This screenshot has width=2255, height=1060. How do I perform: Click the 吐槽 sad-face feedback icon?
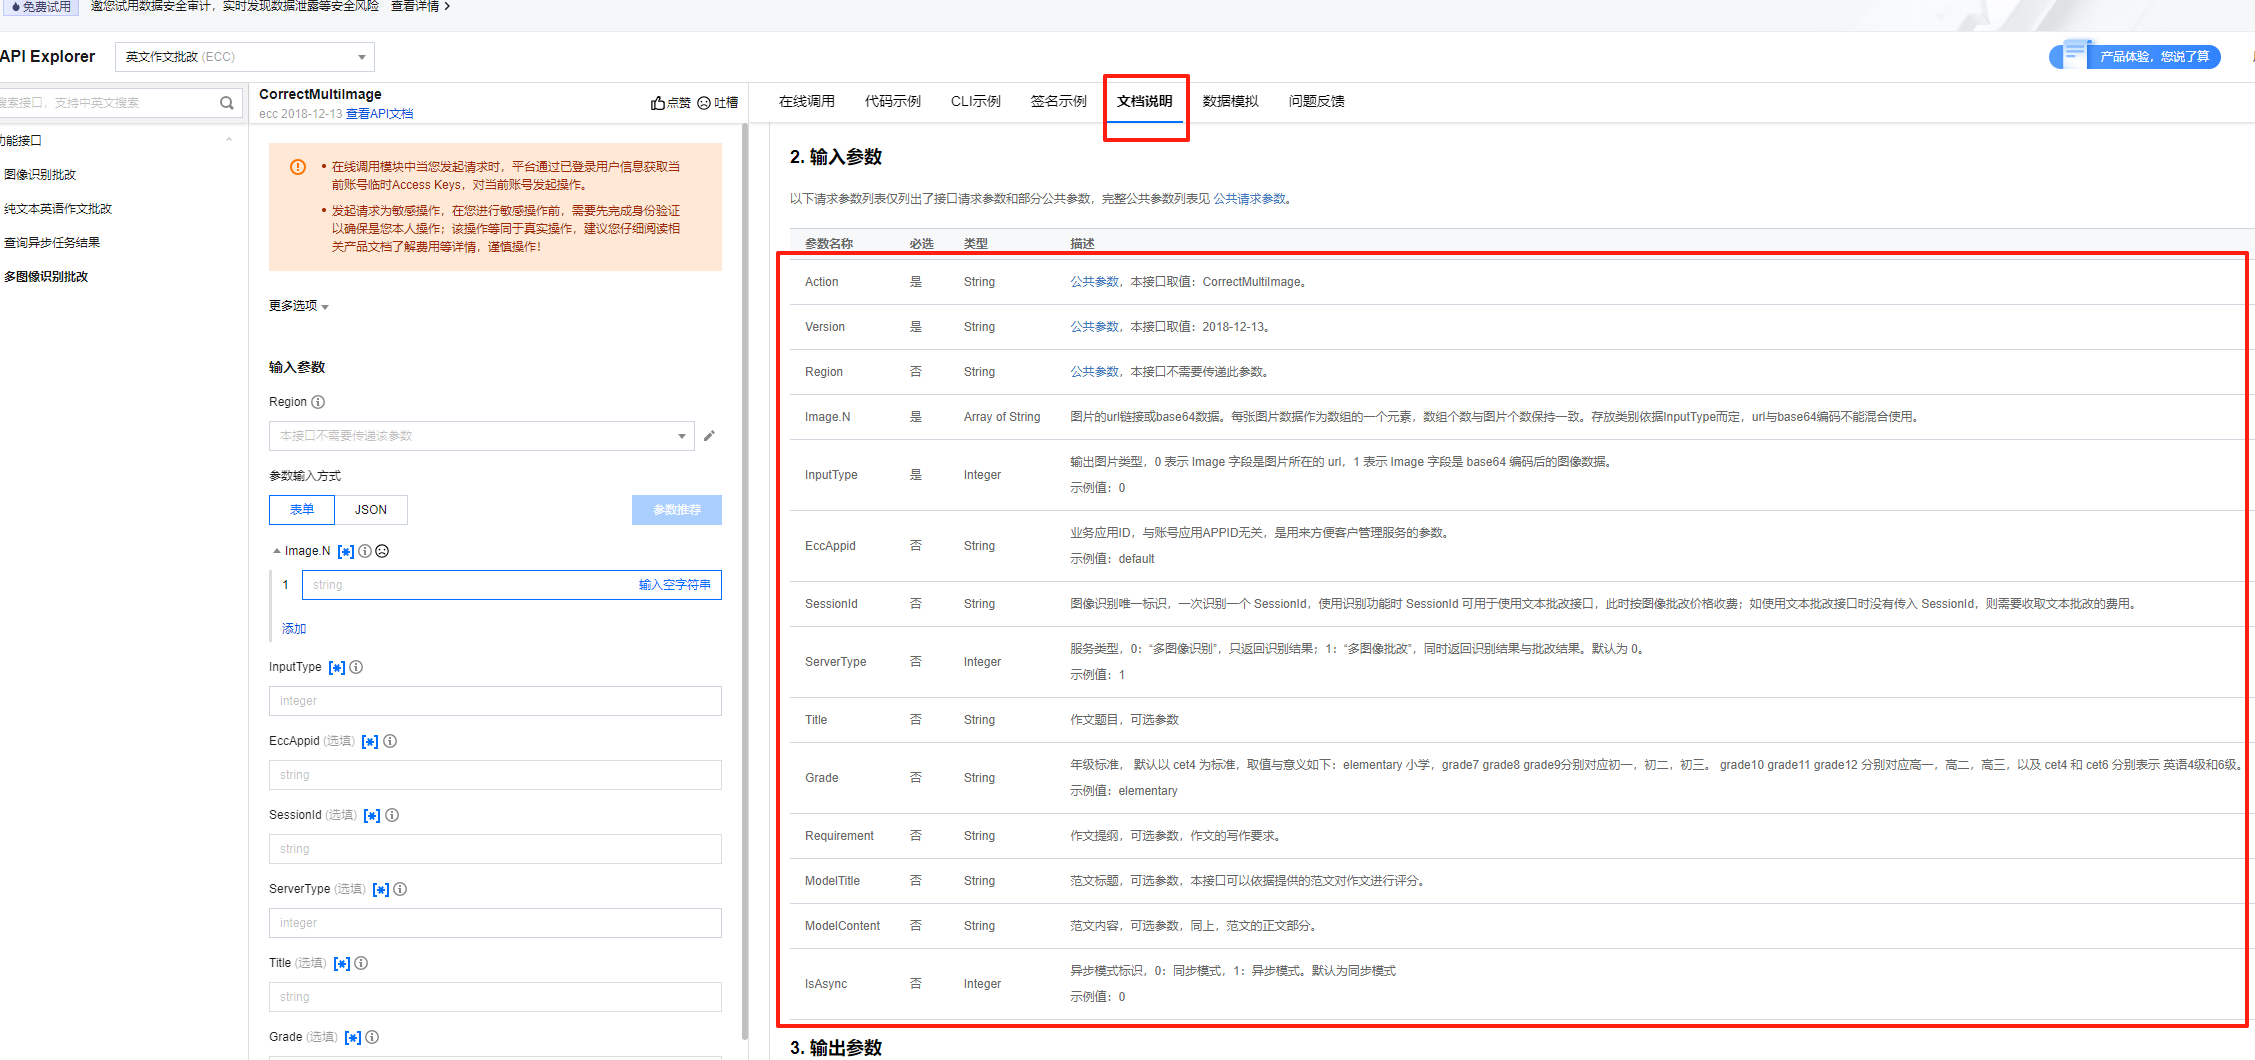click(704, 103)
